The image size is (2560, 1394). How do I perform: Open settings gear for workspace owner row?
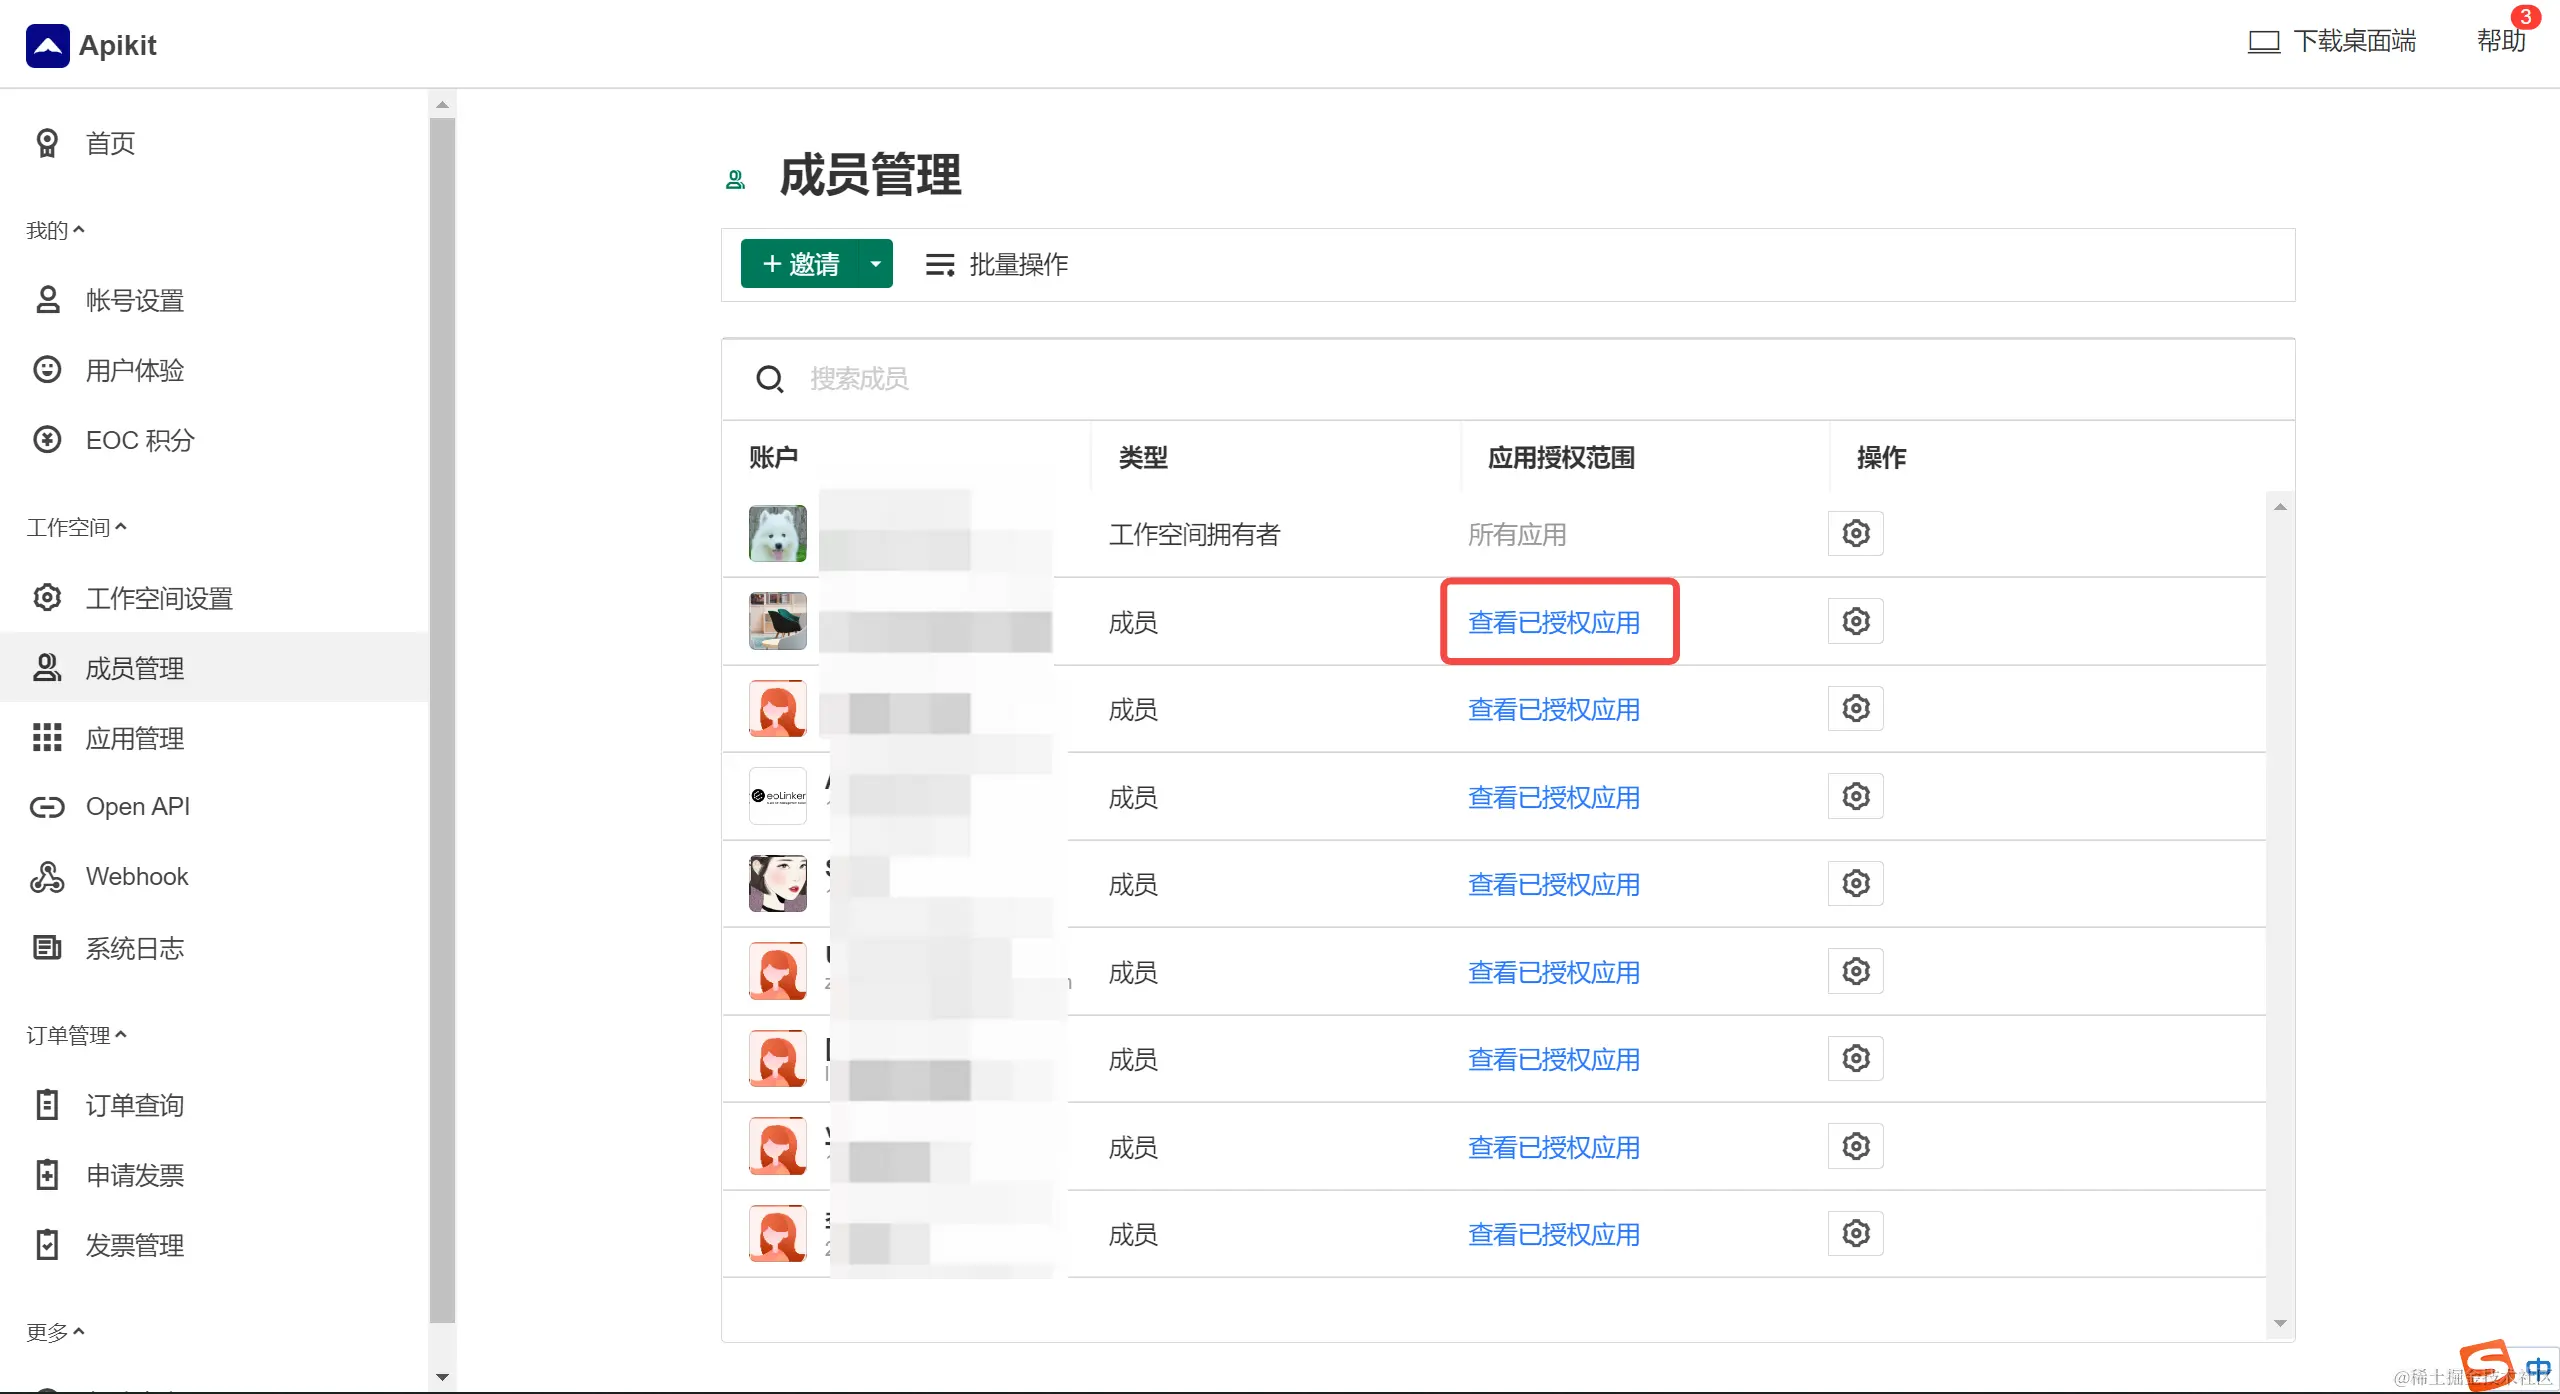click(1855, 534)
